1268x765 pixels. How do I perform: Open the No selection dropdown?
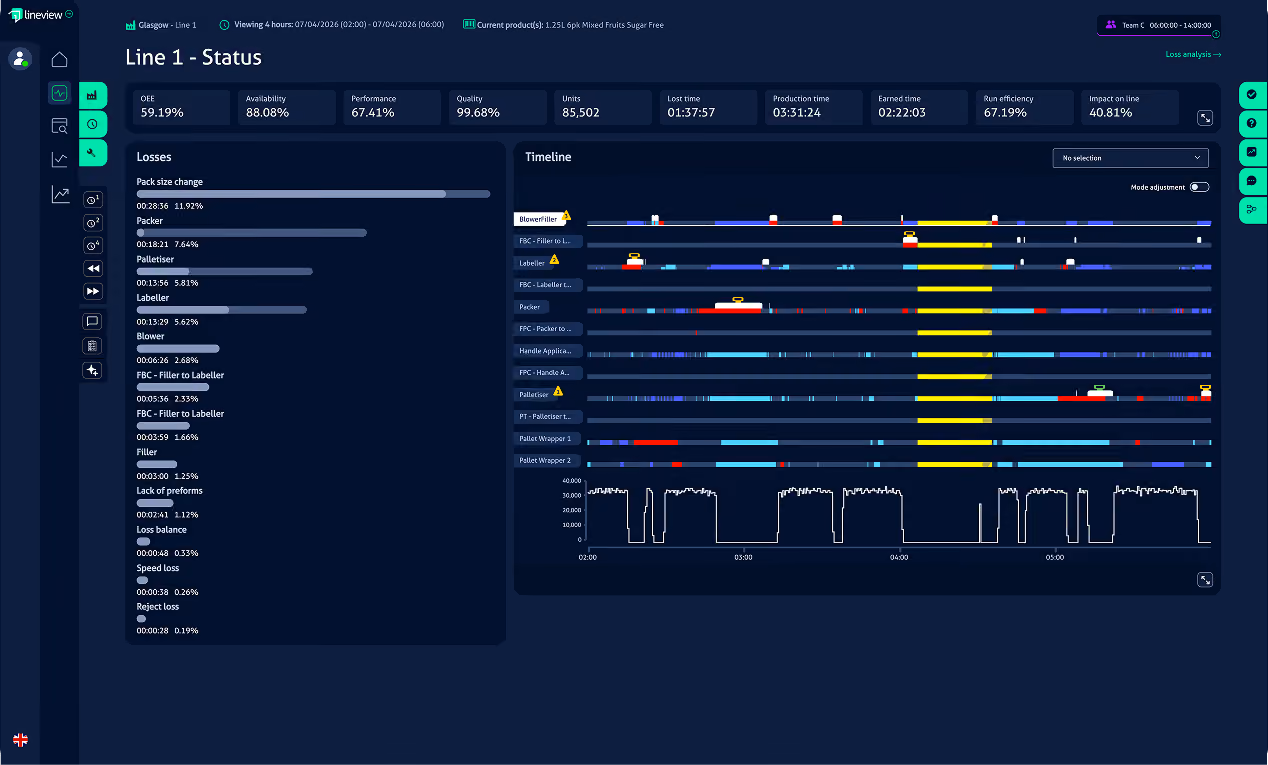1130,158
